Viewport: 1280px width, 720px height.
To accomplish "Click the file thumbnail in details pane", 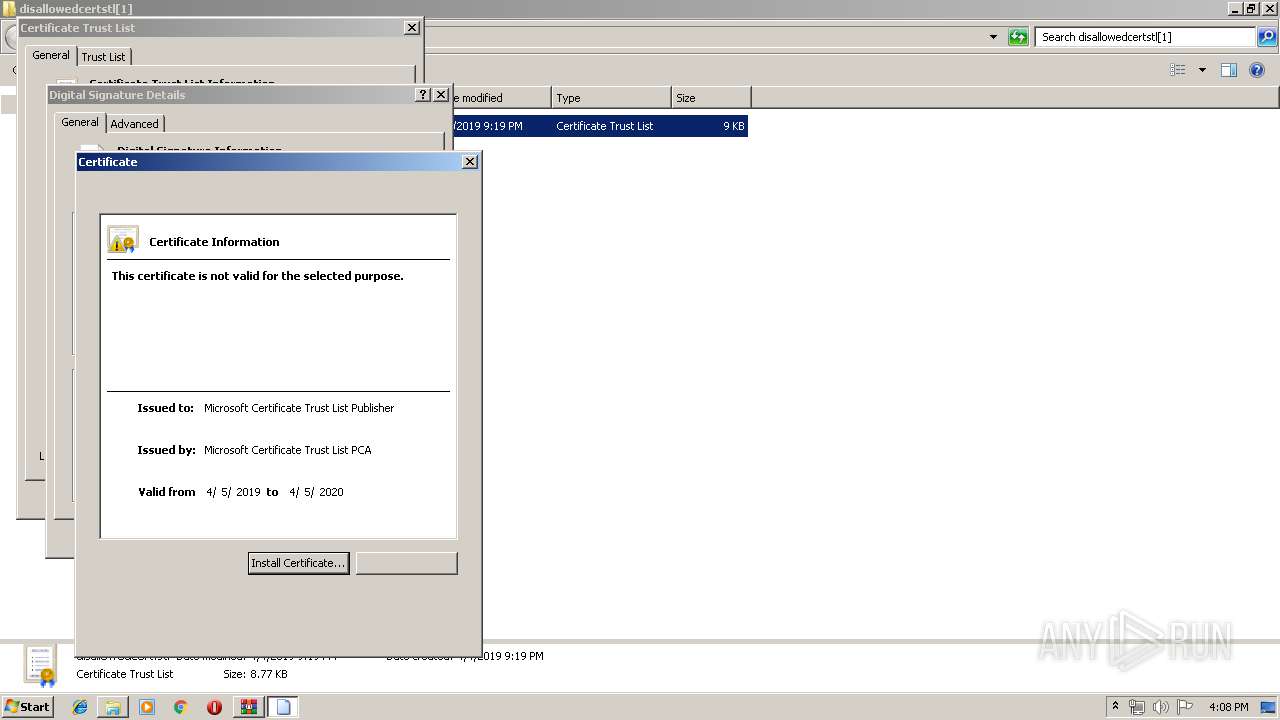I will click(40, 665).
